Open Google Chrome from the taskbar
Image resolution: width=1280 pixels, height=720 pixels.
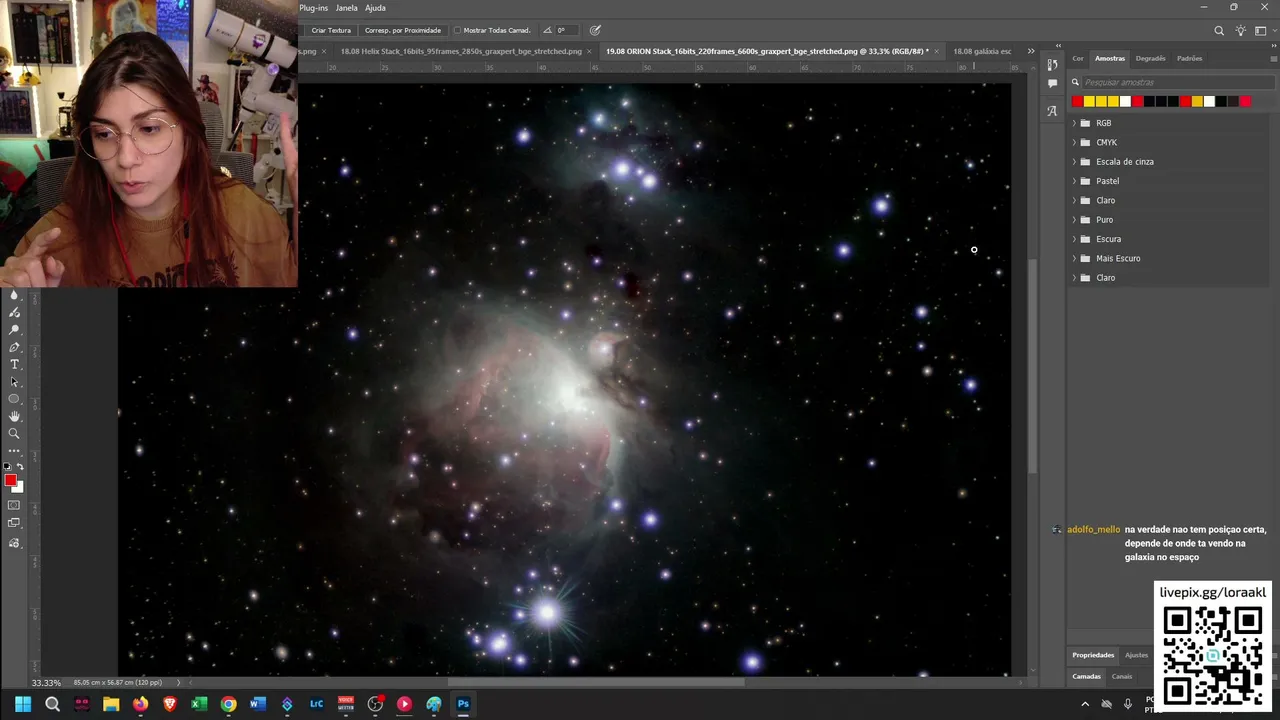[228, 704]
